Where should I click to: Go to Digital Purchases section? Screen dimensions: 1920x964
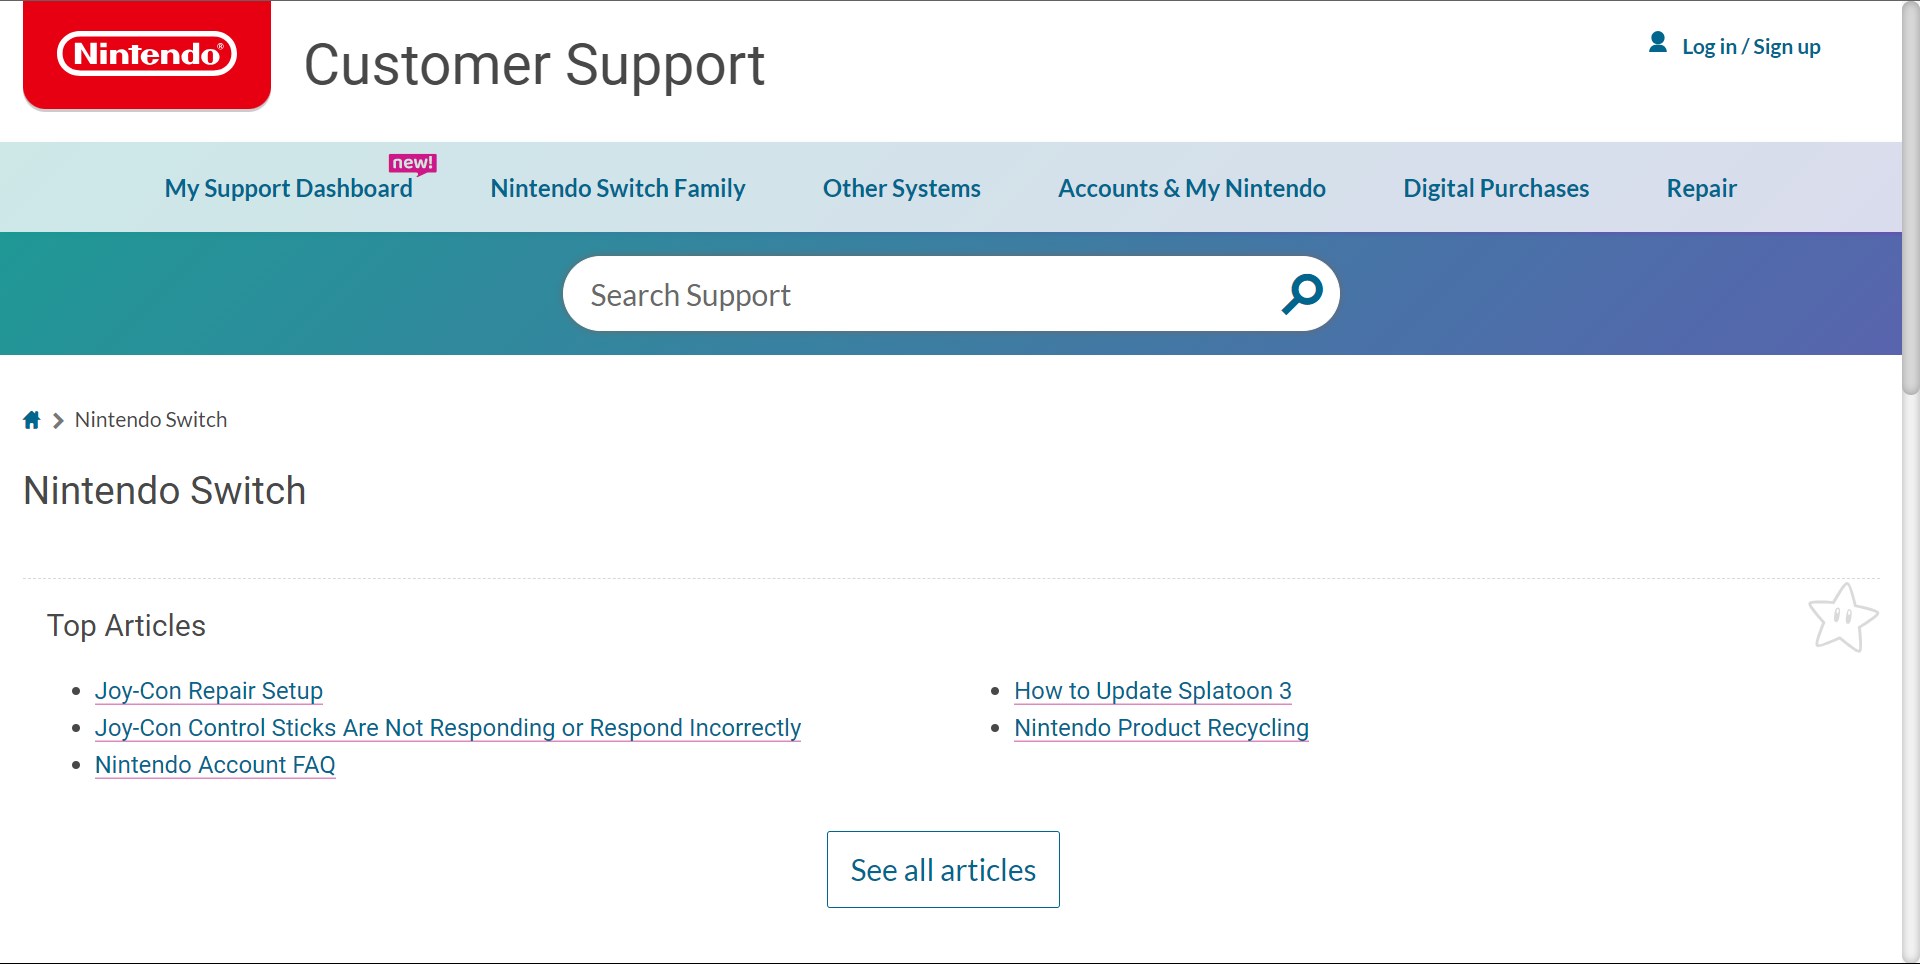coord(1495,189)
